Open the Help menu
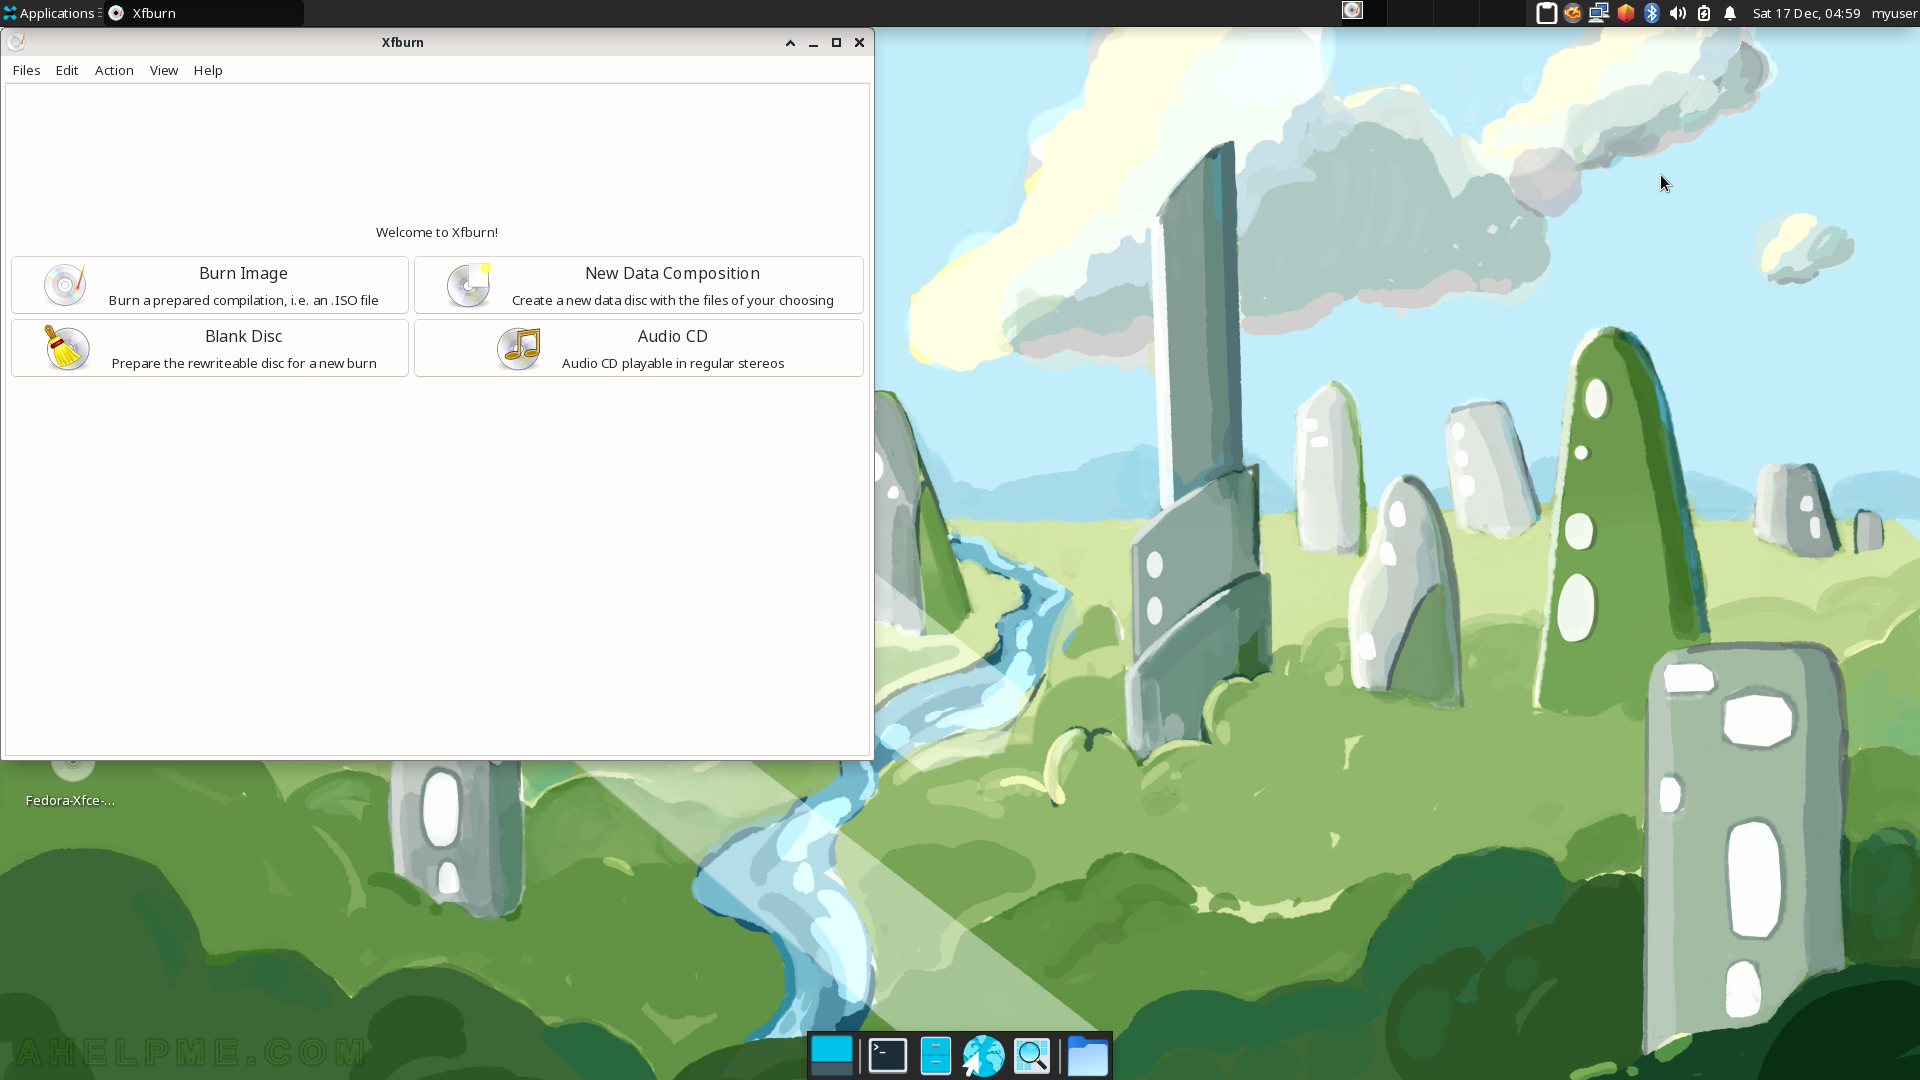Screen dimensions: 1920x1080 pos(208,70)
